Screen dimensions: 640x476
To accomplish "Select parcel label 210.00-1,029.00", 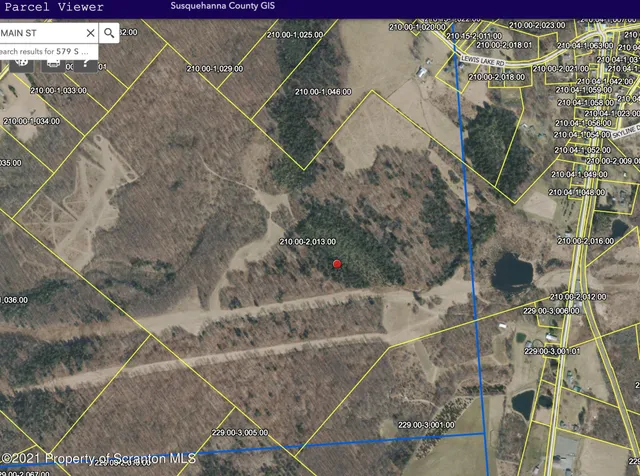I will click(214, 68).
